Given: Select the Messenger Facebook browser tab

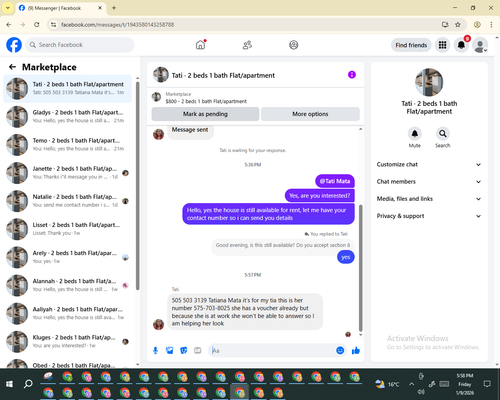Looking at the screenshot, I should [60, 8].
